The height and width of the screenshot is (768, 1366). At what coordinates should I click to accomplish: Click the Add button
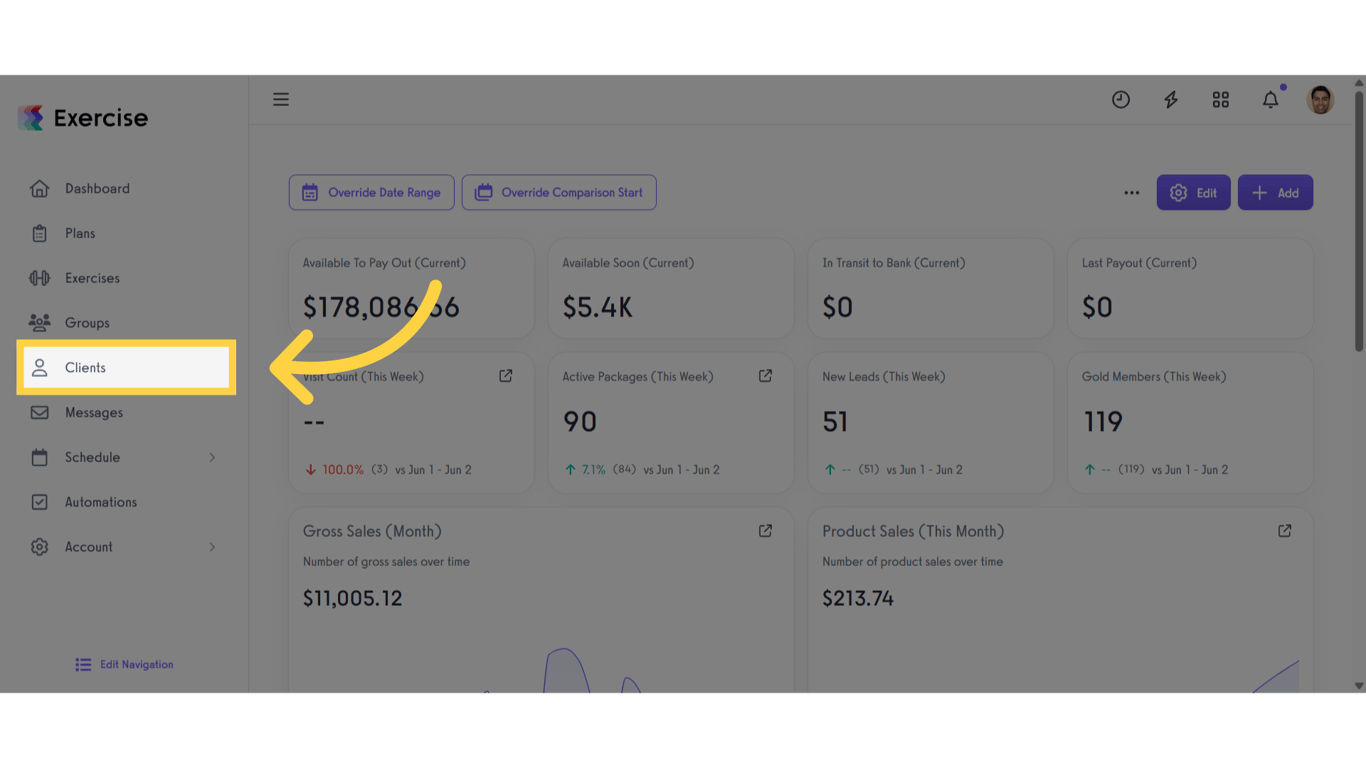(x=1275, y=192)
